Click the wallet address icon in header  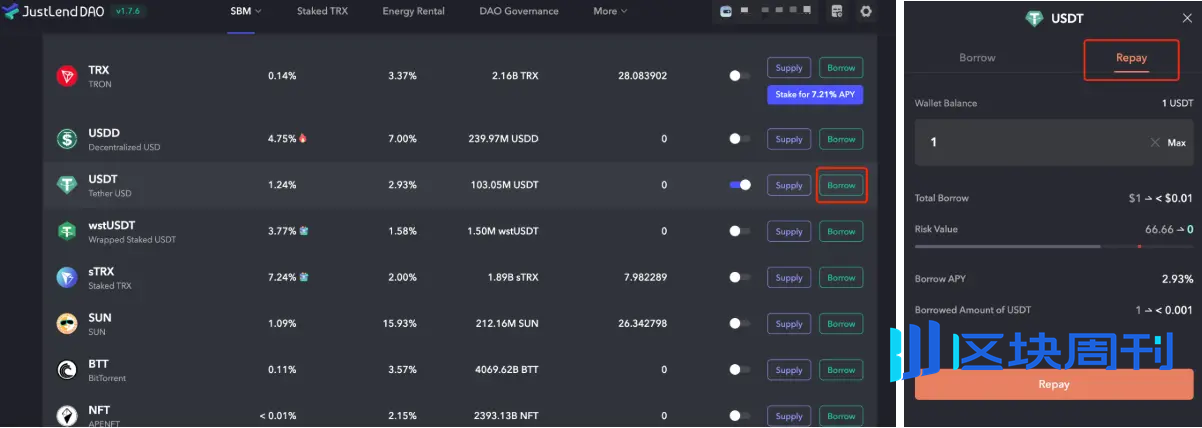pyautogui.click(x=726, y=12)
